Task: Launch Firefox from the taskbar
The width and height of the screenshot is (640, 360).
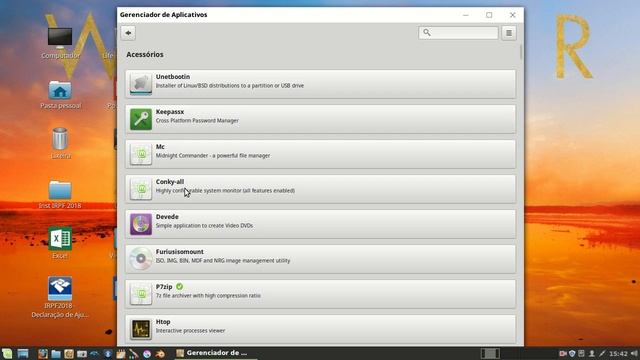Action: [42, 353]
